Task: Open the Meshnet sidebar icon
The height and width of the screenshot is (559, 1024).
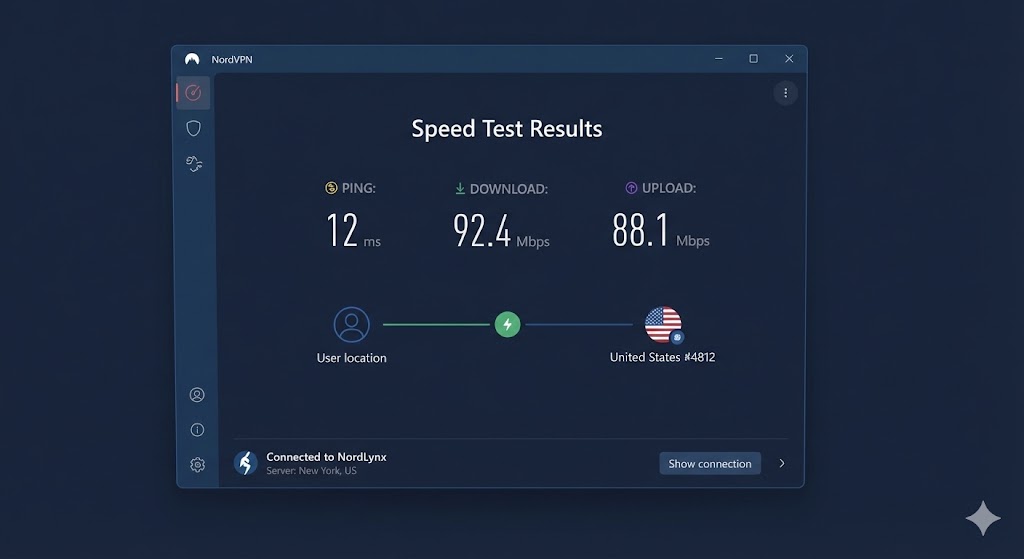Action: pyautogui.click(x=194, y=163)
